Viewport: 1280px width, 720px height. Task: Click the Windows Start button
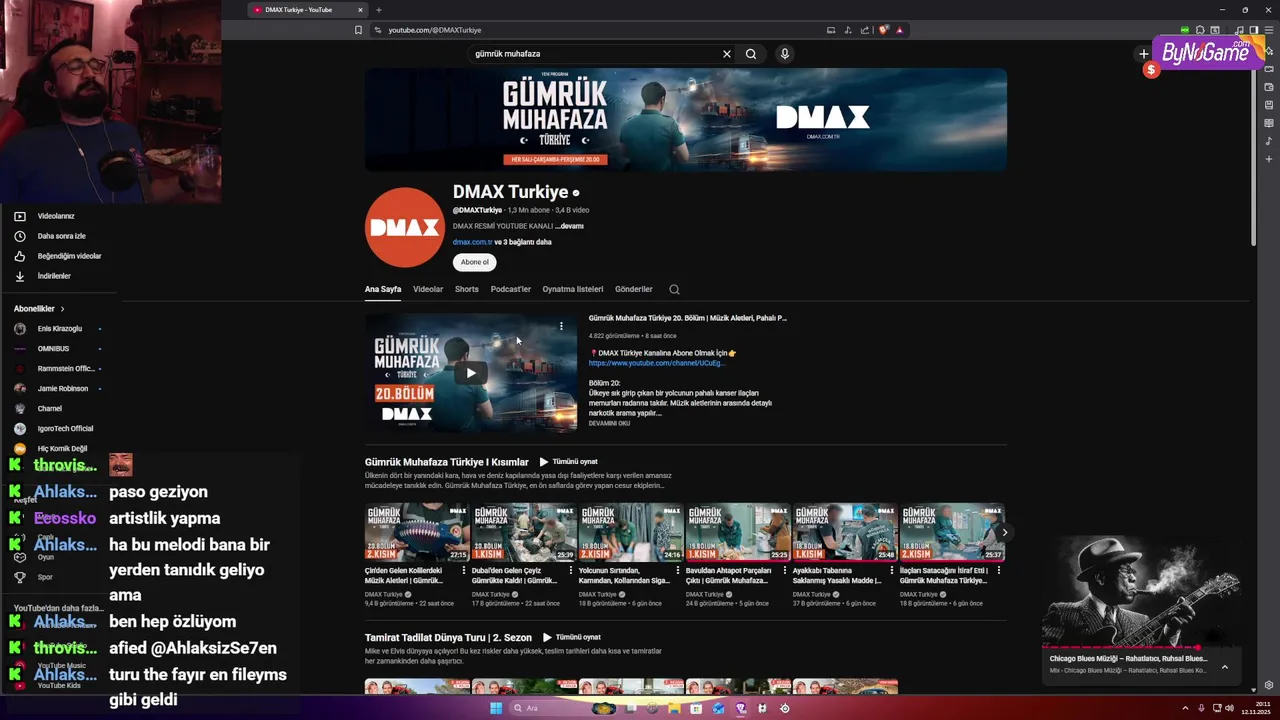pyautogui.click(x=496, y=708)
